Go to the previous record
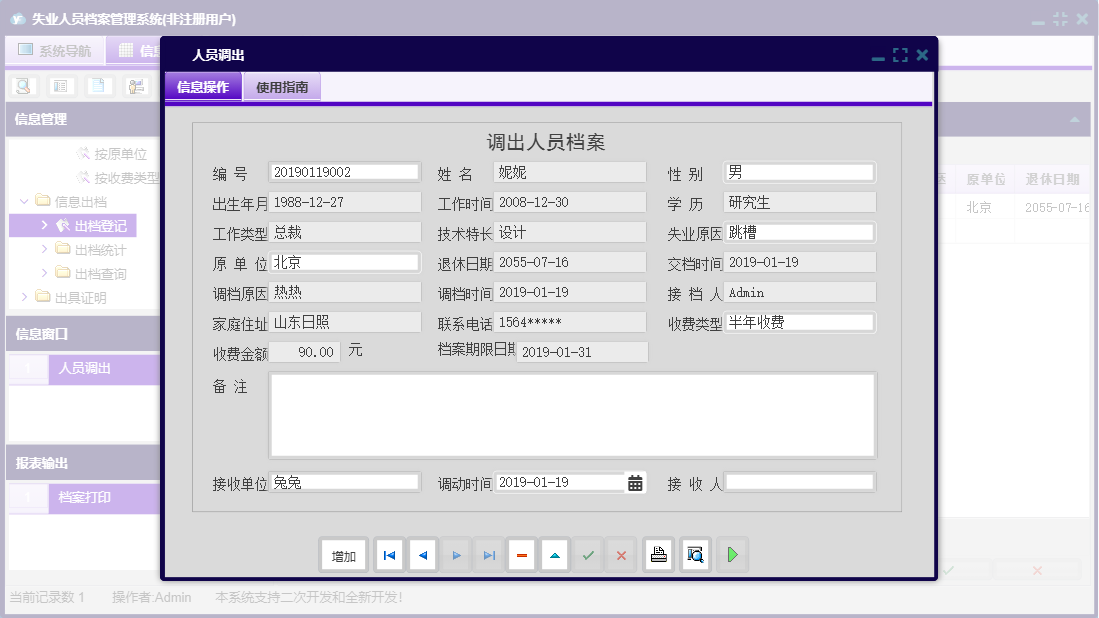This screenshot has height=618, width=1099. pyautogui.click(x=423, y=555)
